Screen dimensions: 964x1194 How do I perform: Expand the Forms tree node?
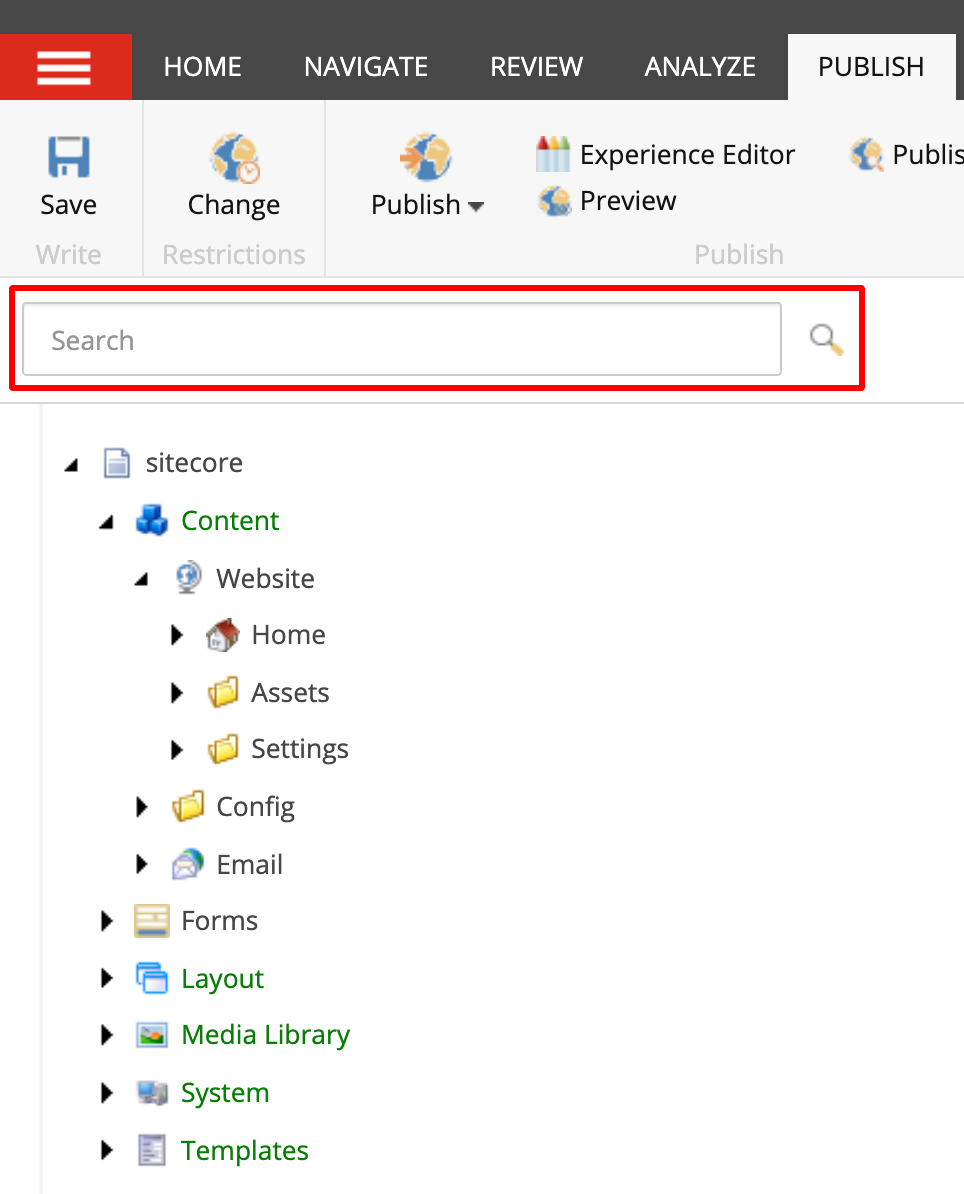[107, 921]
